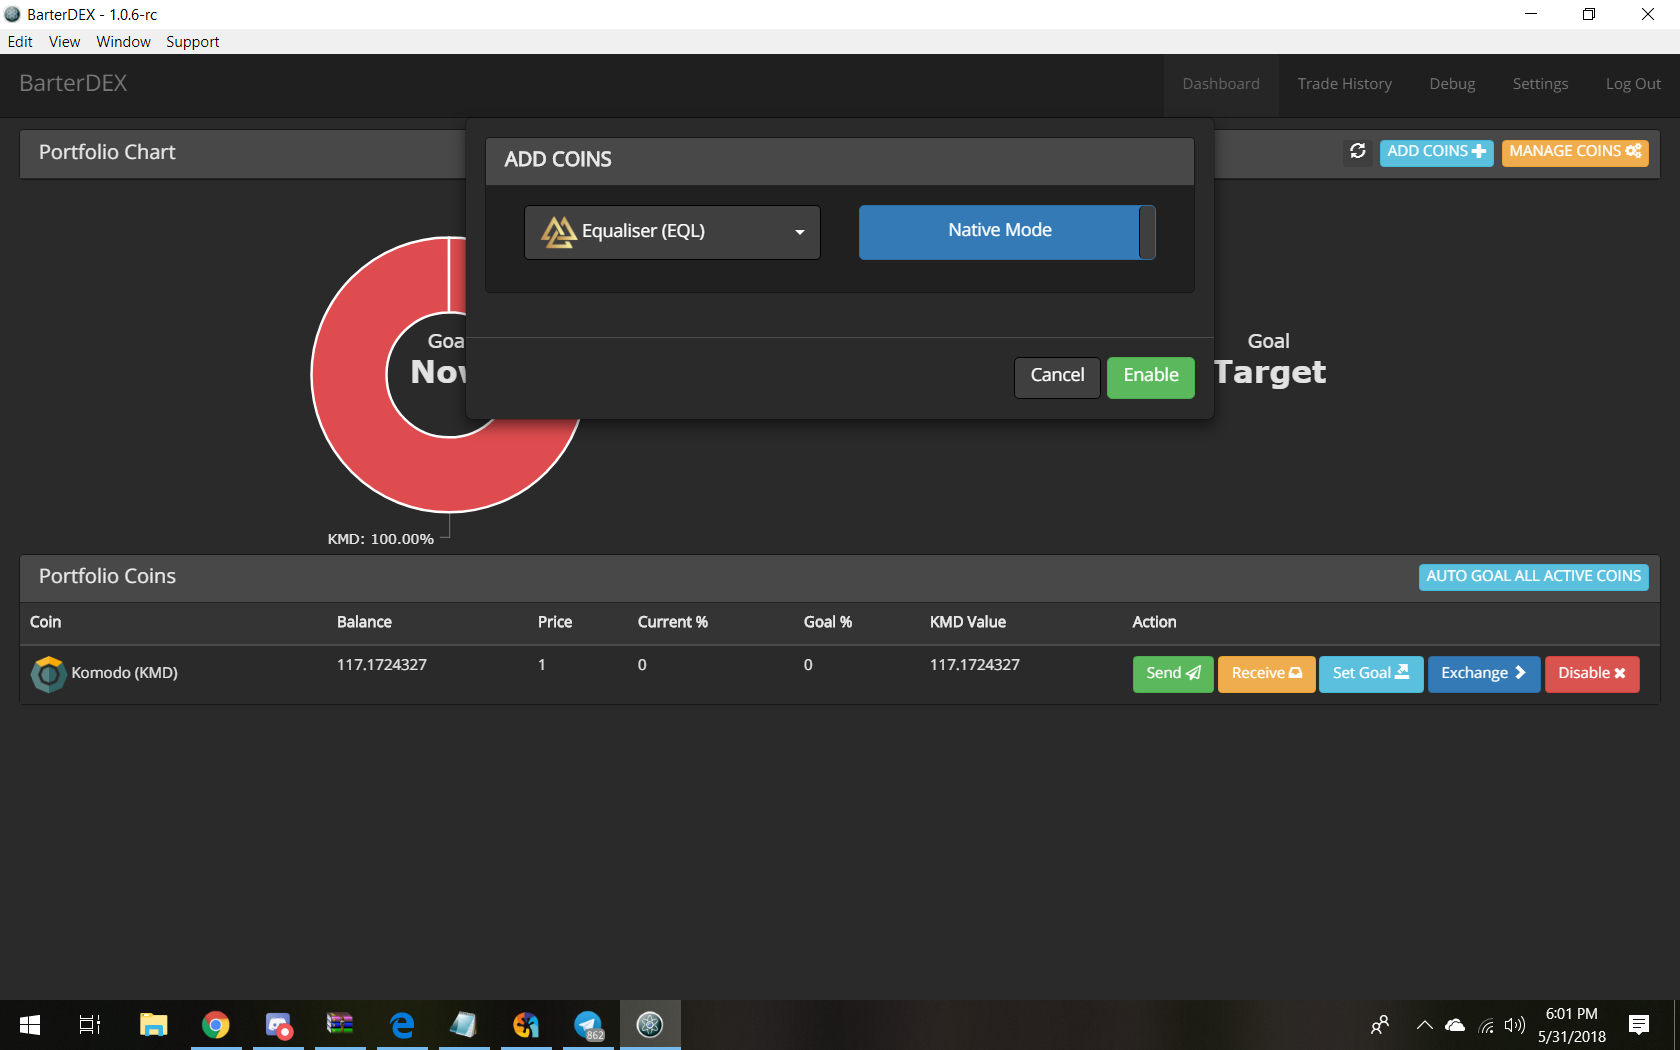Click the network Wi-Fi tray icon
This screenshot has height=1050, width=1680.
click(x=1487, y=1025)
